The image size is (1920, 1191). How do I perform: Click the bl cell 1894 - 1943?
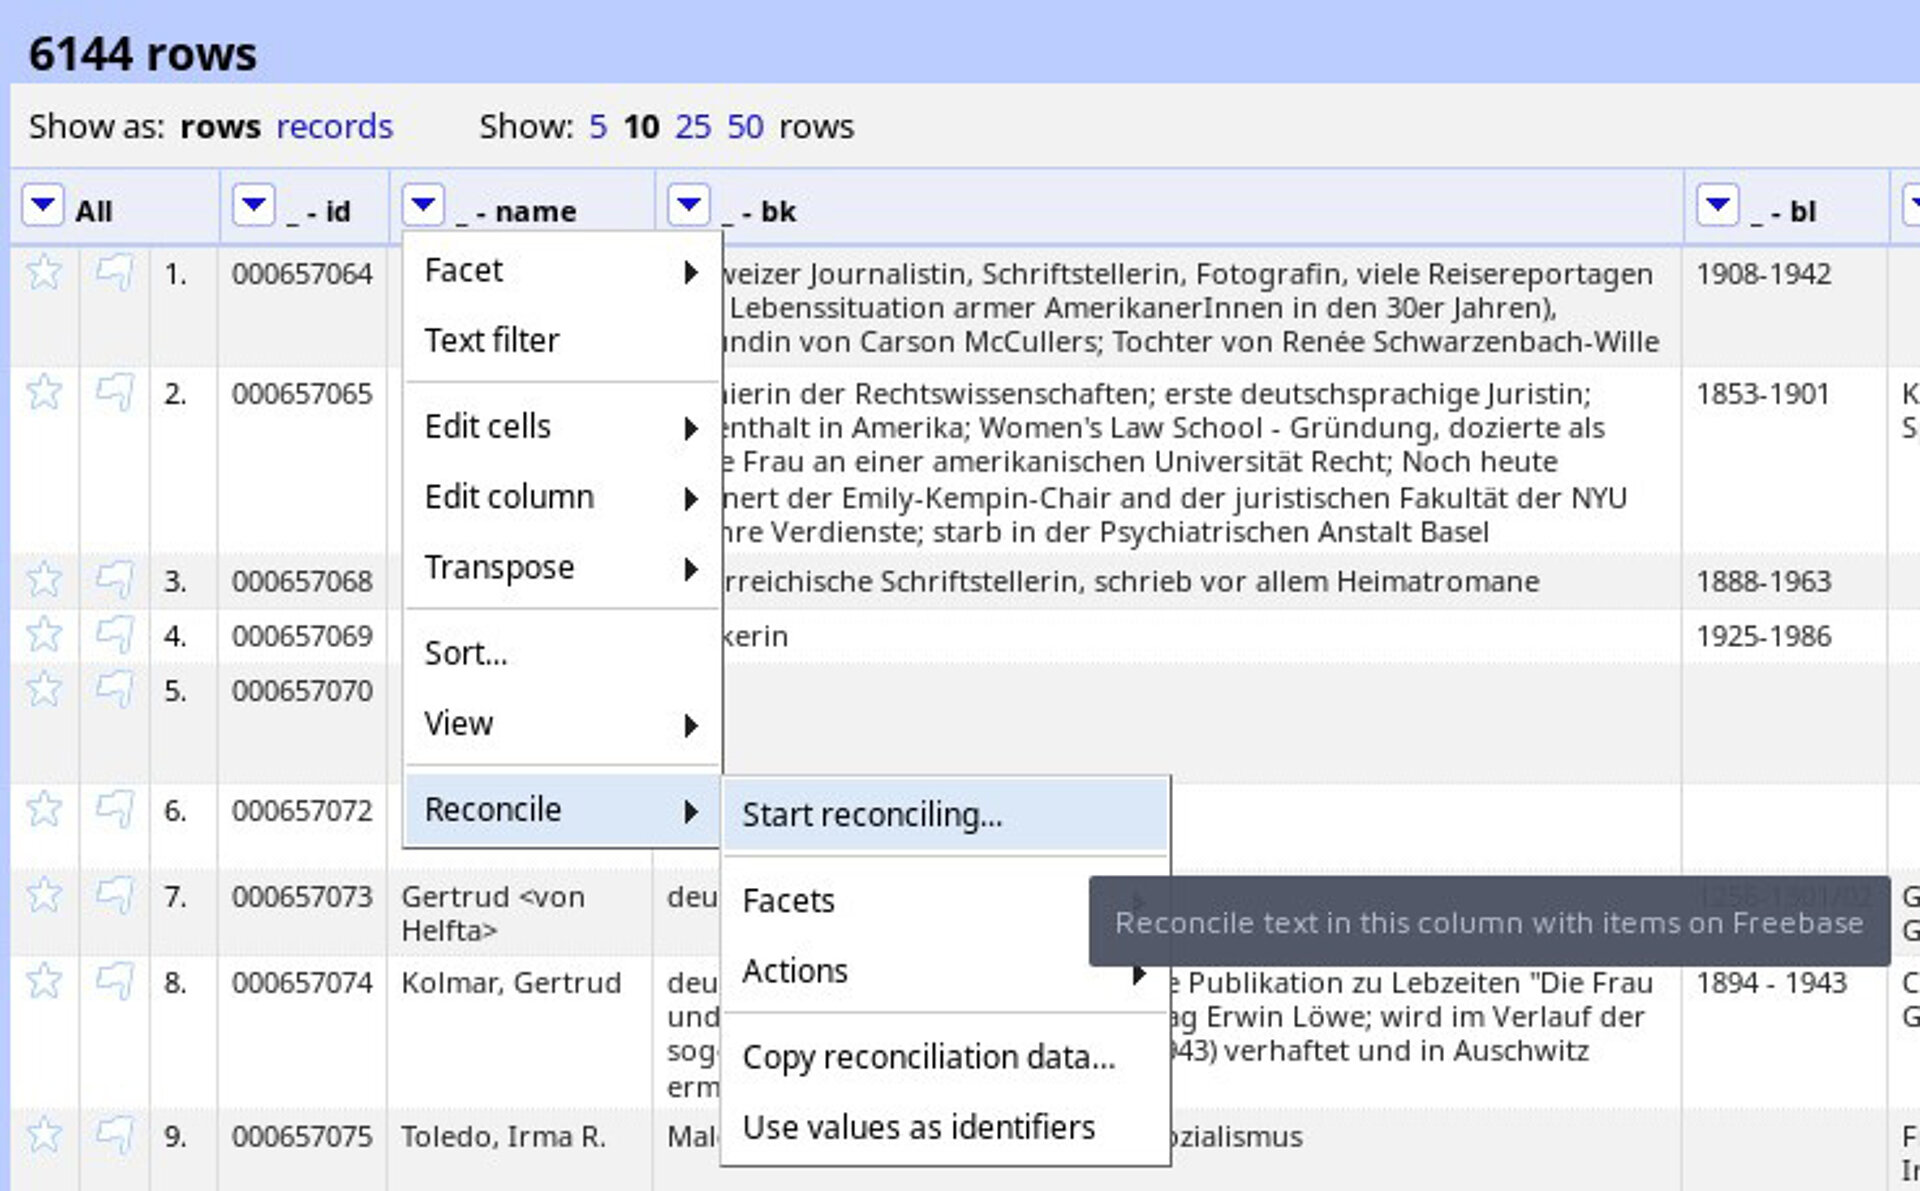point(1771,983)
